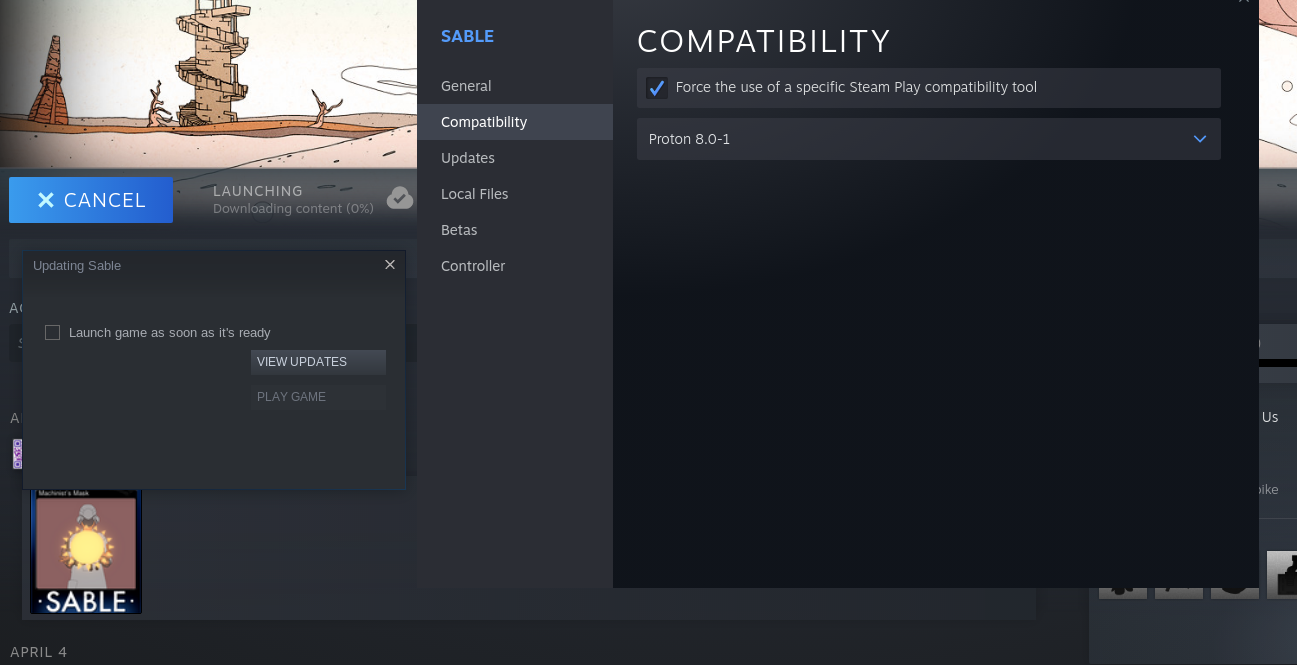
Task: Click the Downloading content (0%) status text
Action: pos(293,209)
